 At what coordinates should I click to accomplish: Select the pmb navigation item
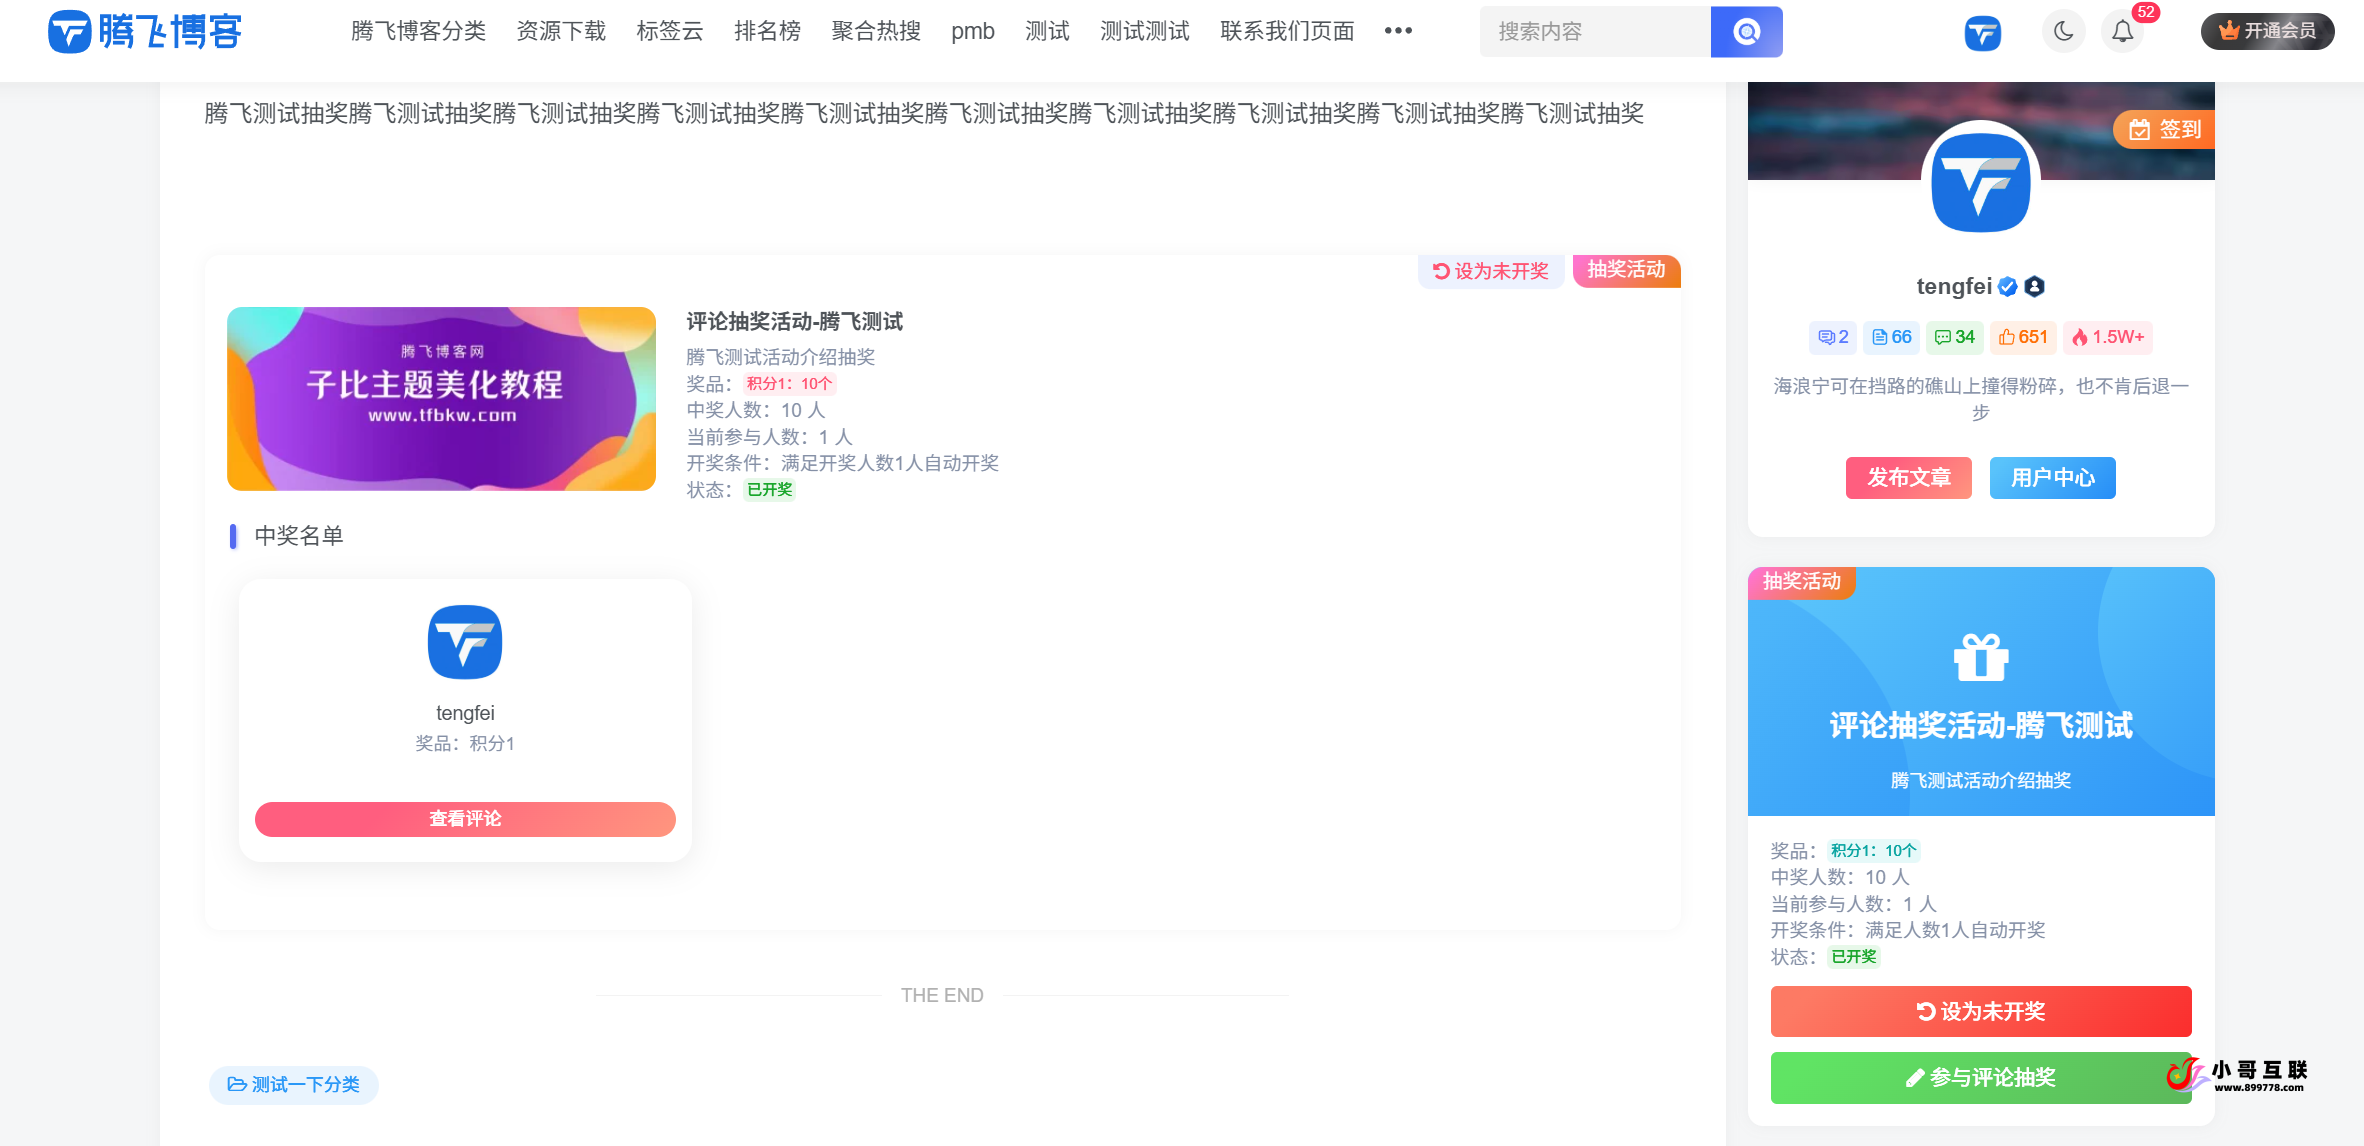pyautogui.click(x=972, y=31)
